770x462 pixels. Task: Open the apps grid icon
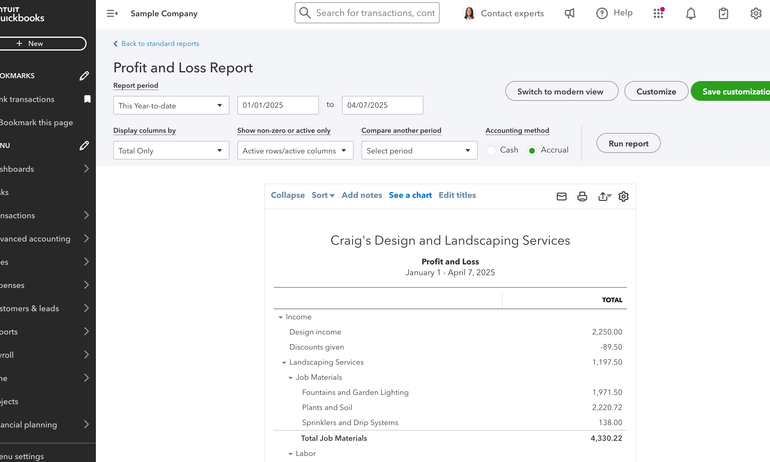(x=658, y=14)
